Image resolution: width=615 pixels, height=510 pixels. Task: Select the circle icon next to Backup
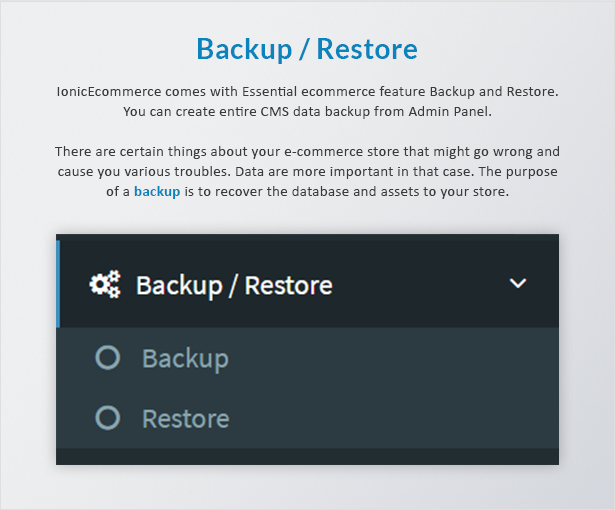(x=107, y=357)
